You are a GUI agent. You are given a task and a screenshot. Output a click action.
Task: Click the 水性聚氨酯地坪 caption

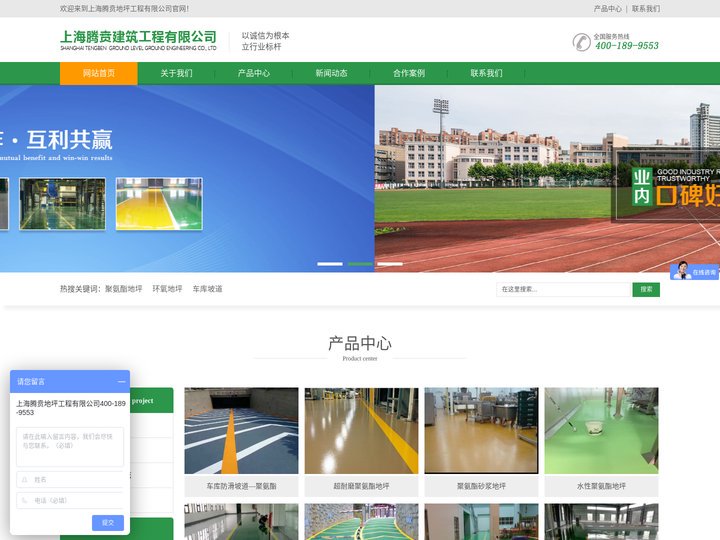[602, 486]
